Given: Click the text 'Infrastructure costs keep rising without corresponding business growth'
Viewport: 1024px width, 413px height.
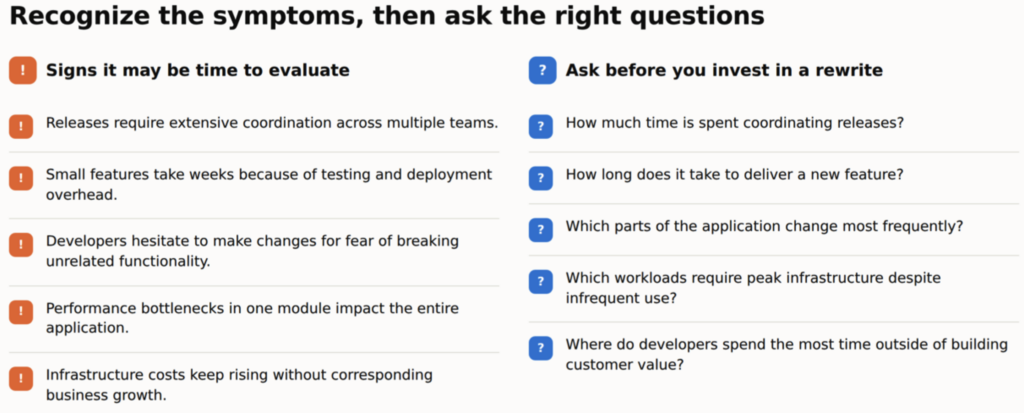Looking at the screenshot, I should (x=240, y=385).
